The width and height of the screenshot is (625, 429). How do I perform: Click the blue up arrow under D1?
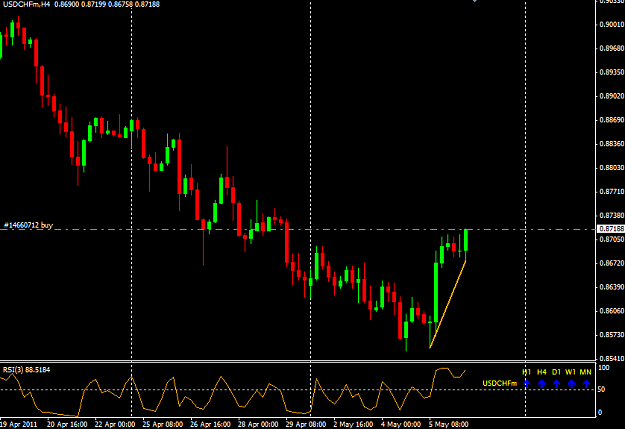[556, 384]
